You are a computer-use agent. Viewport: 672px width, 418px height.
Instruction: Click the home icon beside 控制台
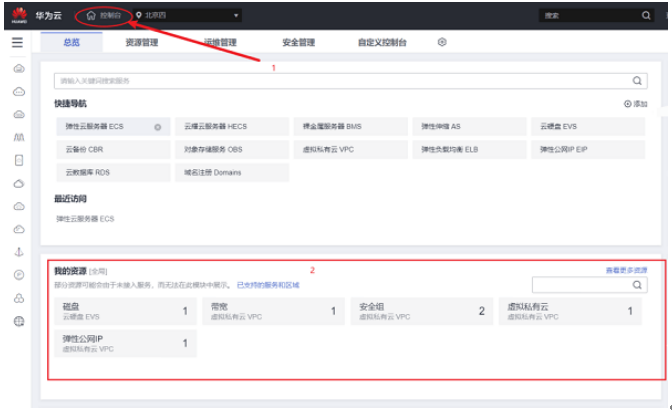[91, 15]
